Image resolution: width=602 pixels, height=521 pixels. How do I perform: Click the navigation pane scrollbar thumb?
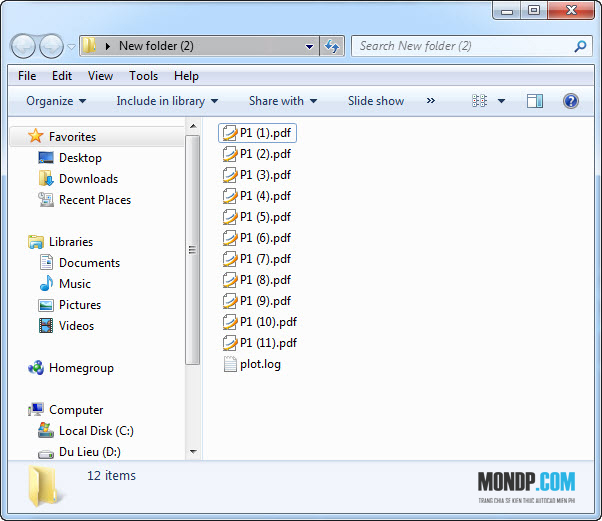pyautogui.click(x=193, y=250)
